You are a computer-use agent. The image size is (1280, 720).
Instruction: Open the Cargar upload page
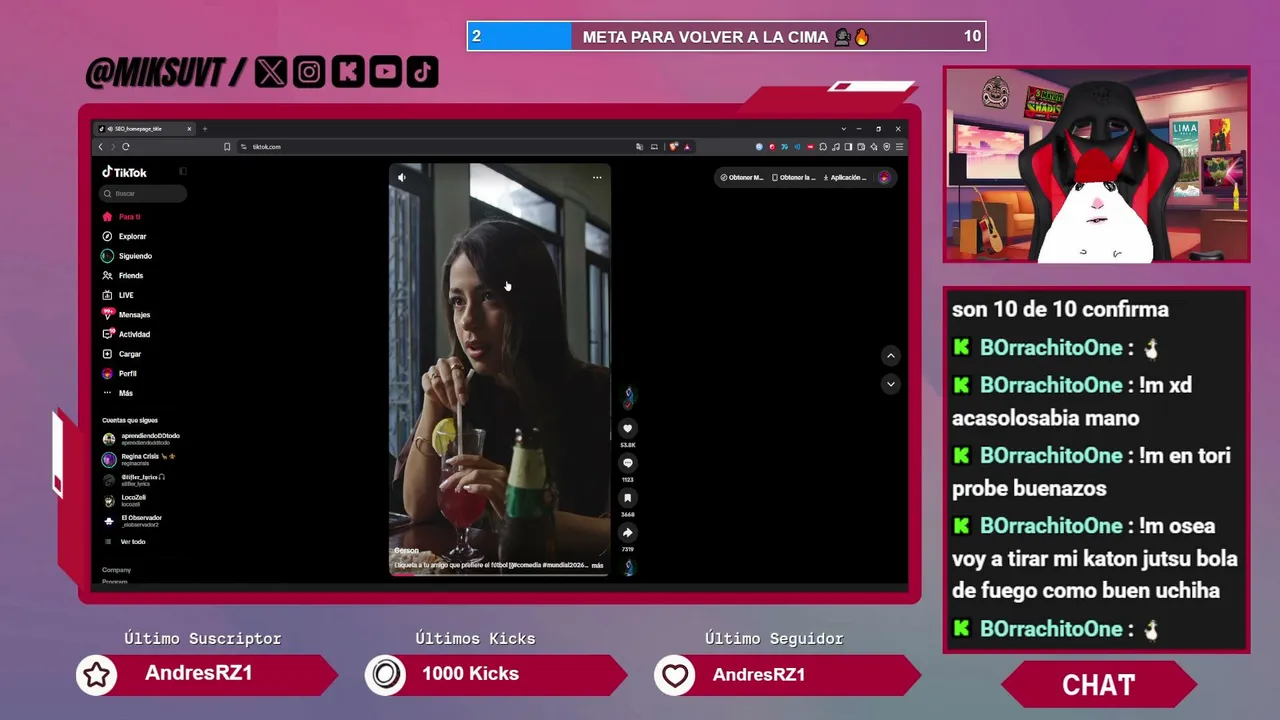click(x=122, y=354)
